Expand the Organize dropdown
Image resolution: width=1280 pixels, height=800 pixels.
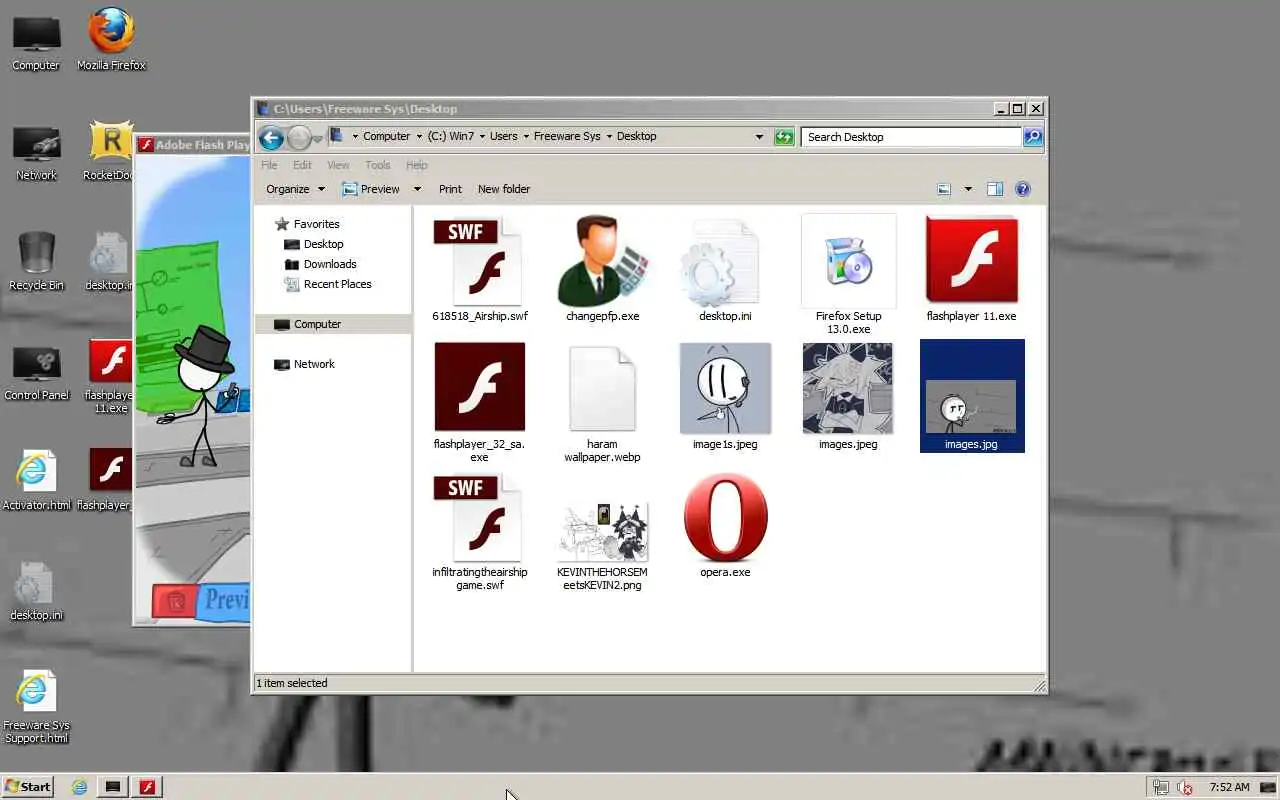point(295,189)
